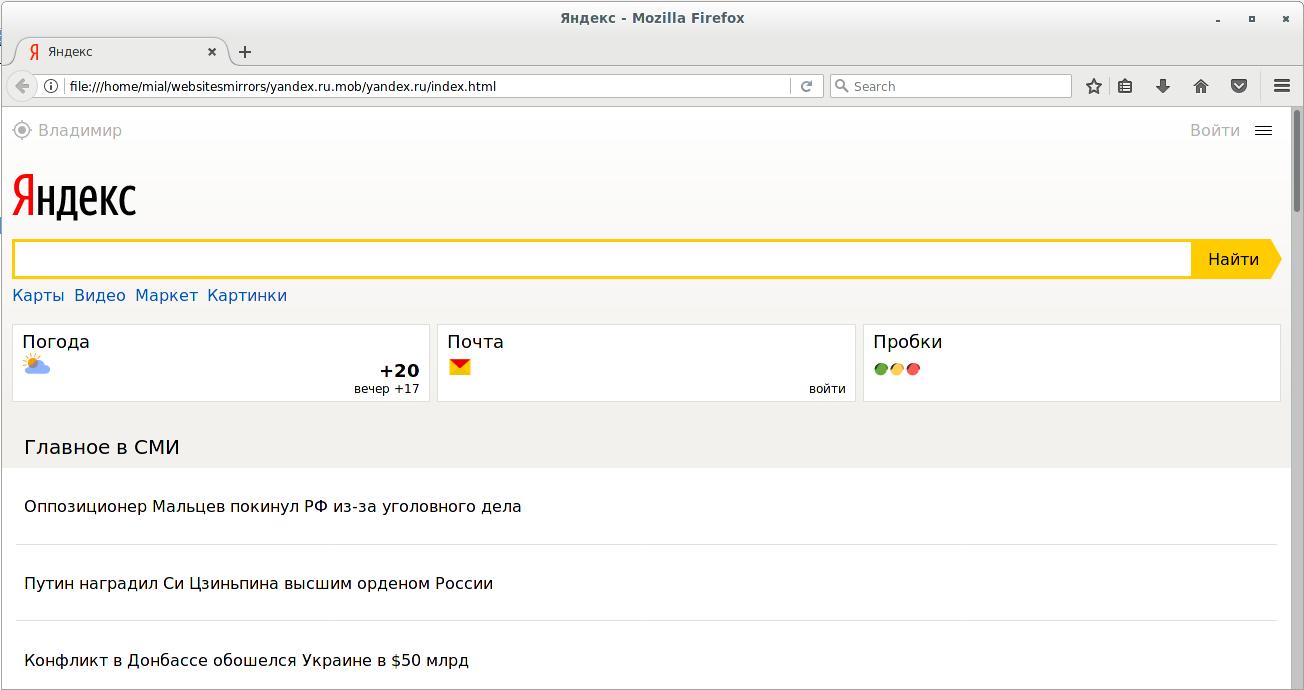Open the Yandex page menu icon
This screenshot has height=690, width=1304.
(1263, 130)
